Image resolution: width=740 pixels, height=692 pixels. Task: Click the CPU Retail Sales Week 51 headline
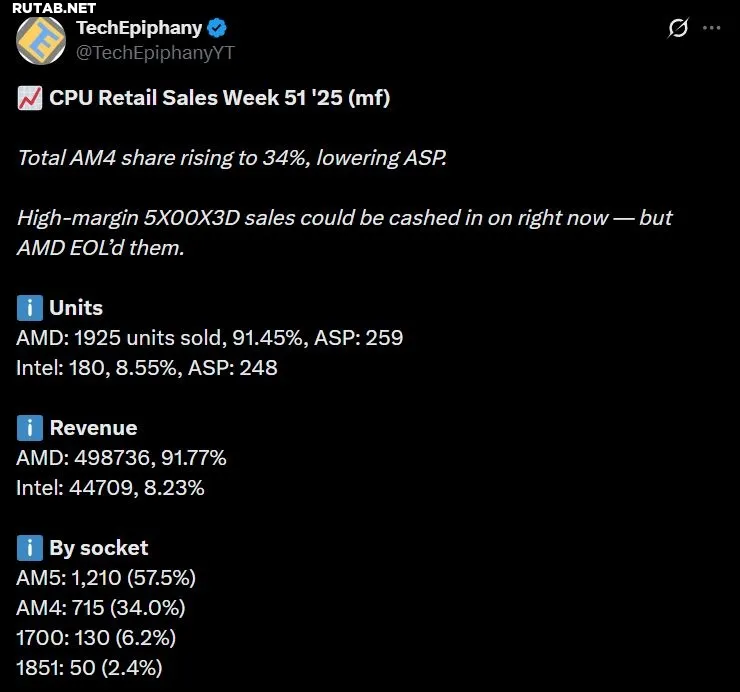pyautogui.click(x=219, y=98)
